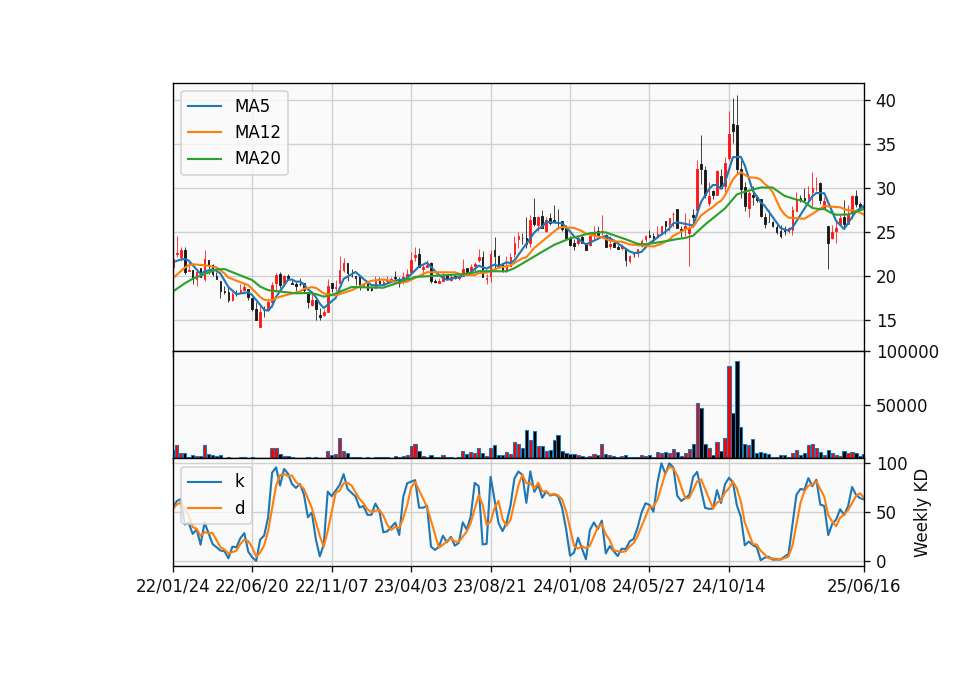The width and height of the screenshot is (960, 690).
Task: Click the volume axis value 100000
Action: (907, 352)
